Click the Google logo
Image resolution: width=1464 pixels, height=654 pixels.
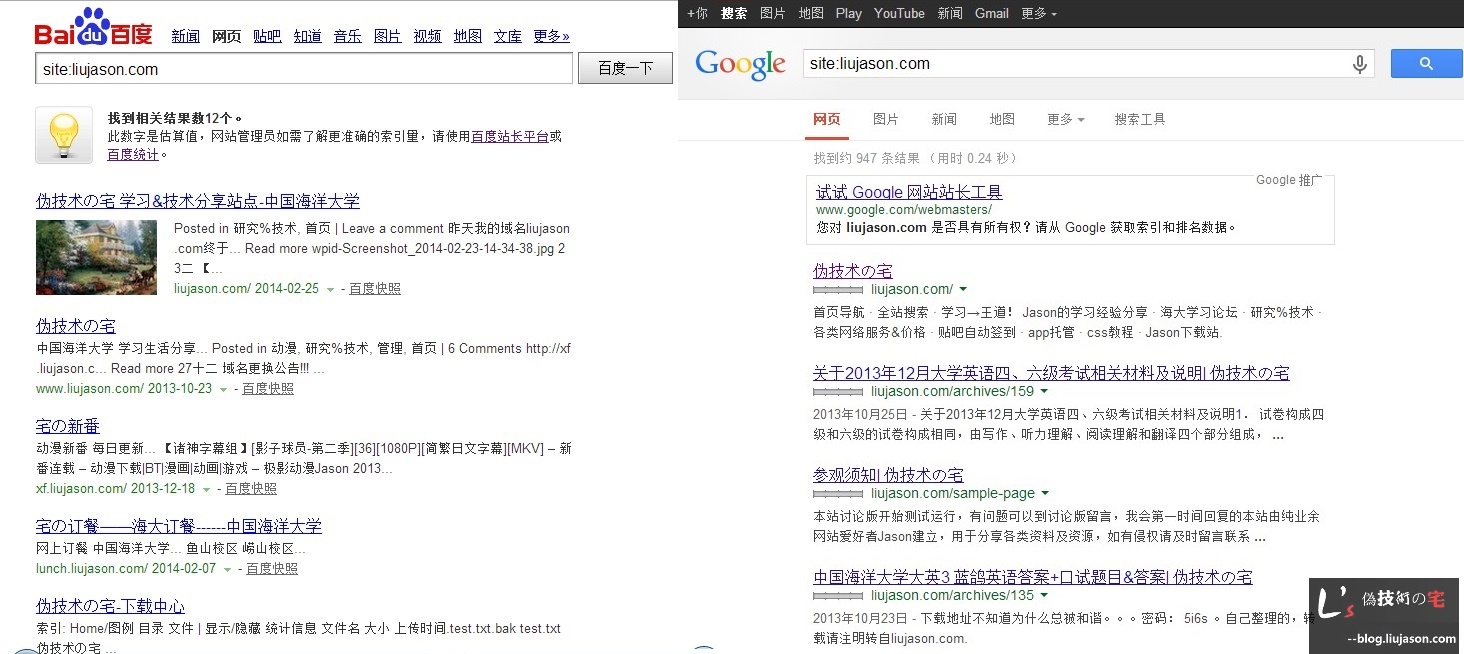click(x=740, y=65)
